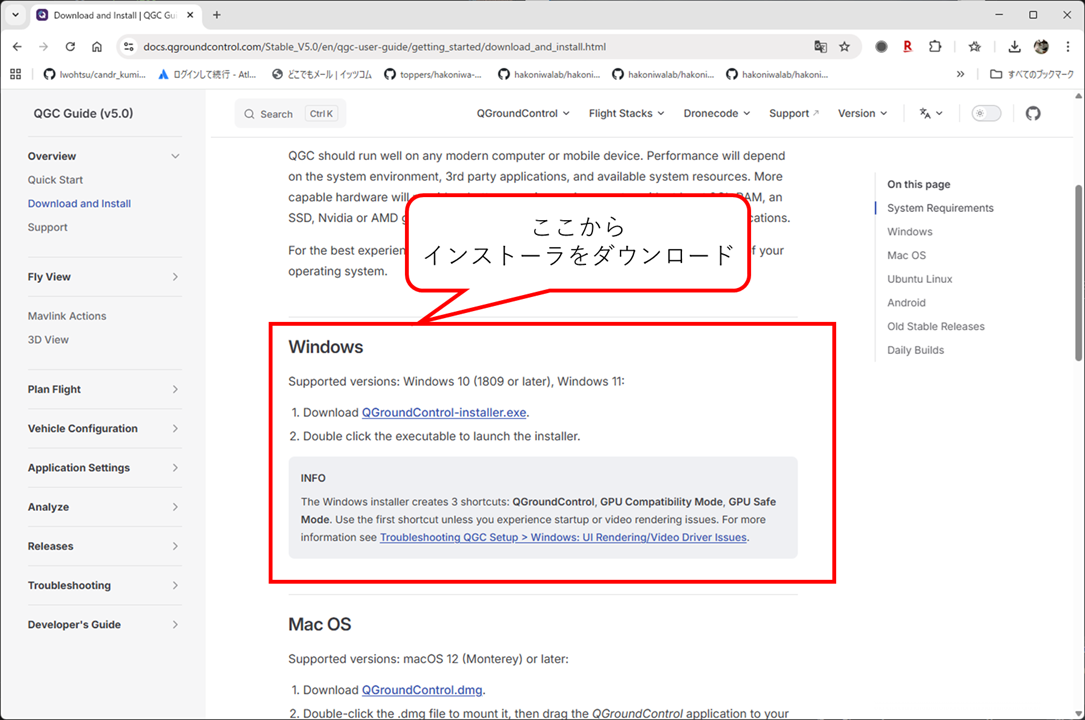
Task: Open the Support nav menu item
Action: click(794, 113)
